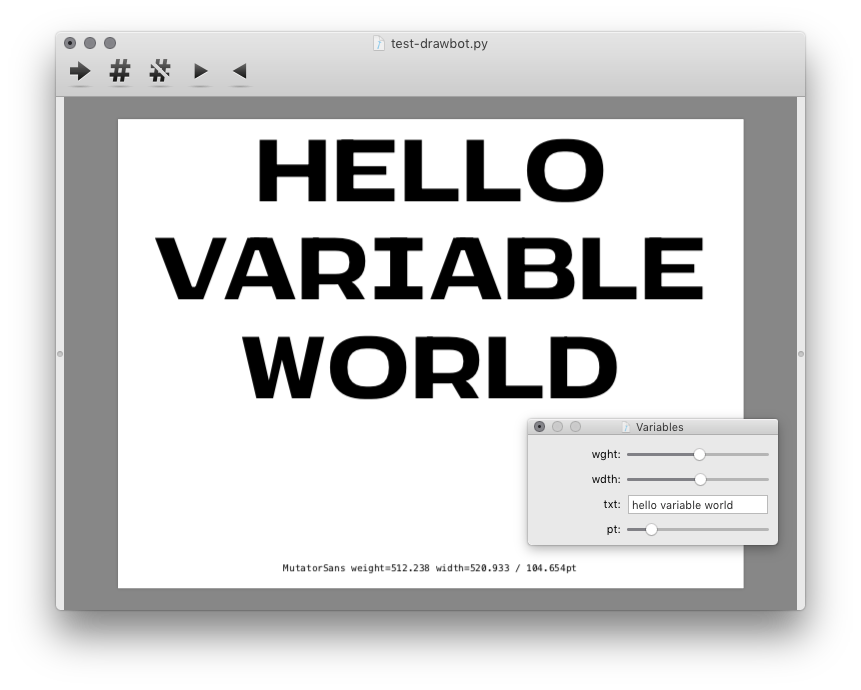Run the script with the arrow icon
Image resolution: width=861 pixels, height=690 pixels.
click(80, 71)
